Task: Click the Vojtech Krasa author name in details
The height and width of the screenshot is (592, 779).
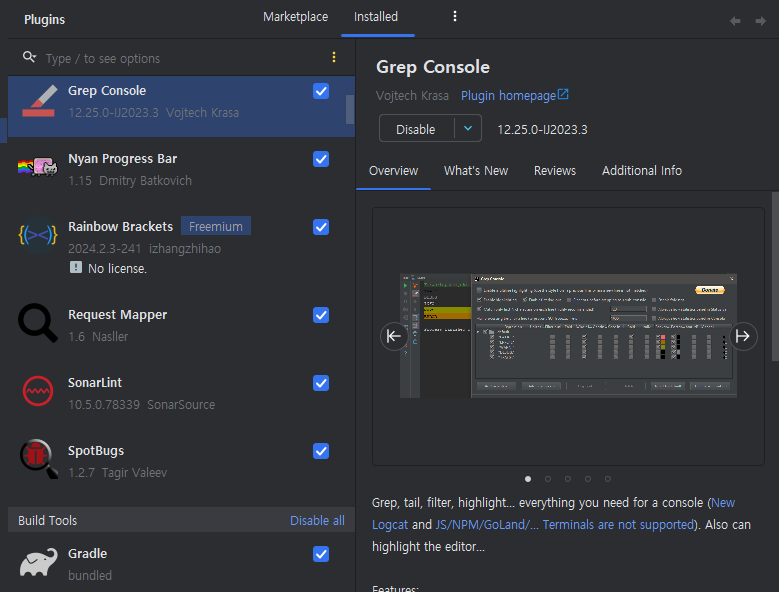Action: (412, 96)
